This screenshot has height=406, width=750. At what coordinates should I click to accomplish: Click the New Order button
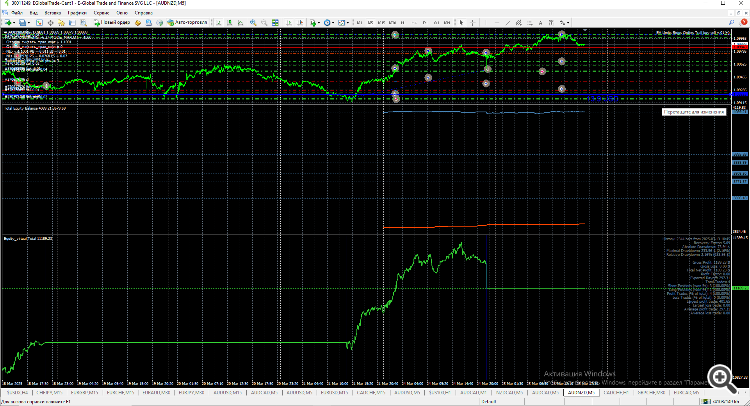(x=112, y=22)
